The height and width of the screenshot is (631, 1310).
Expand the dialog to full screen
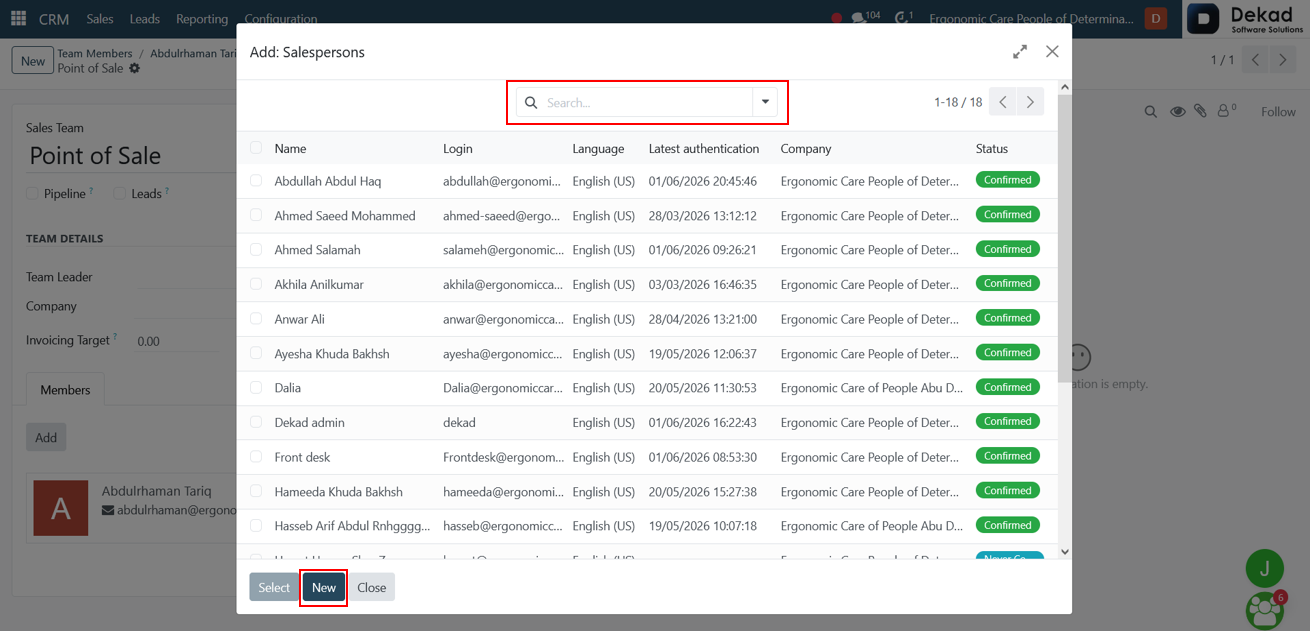(x=1020, y=52)
